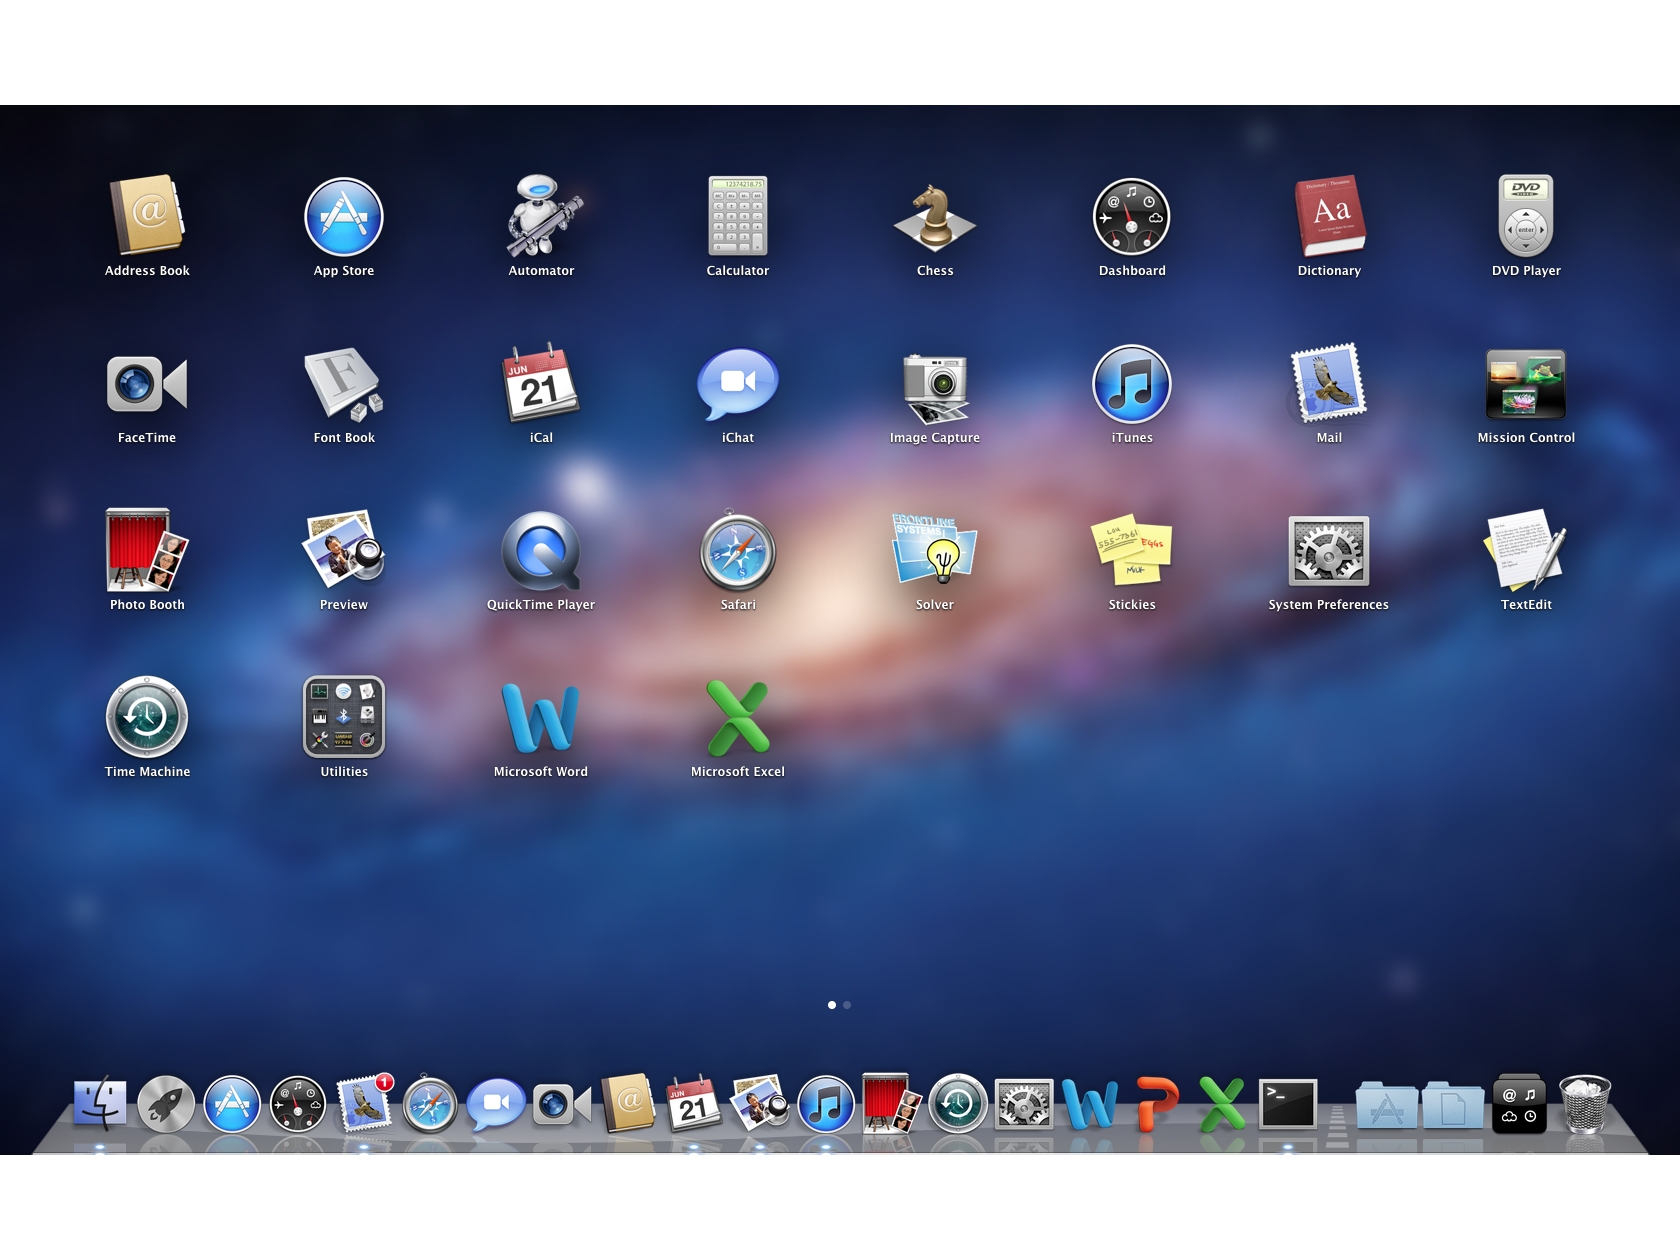Open Safari from the Dock

[430, 1105]
